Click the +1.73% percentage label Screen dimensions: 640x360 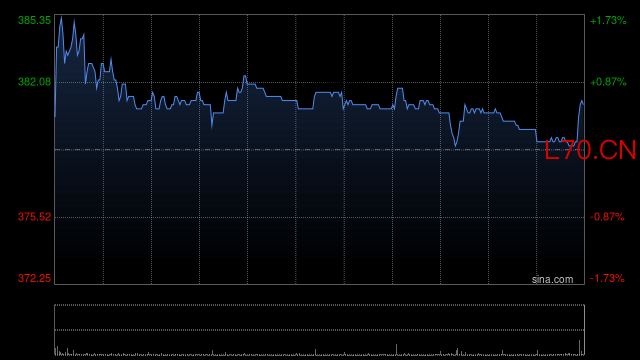click(x=608, y=20)
